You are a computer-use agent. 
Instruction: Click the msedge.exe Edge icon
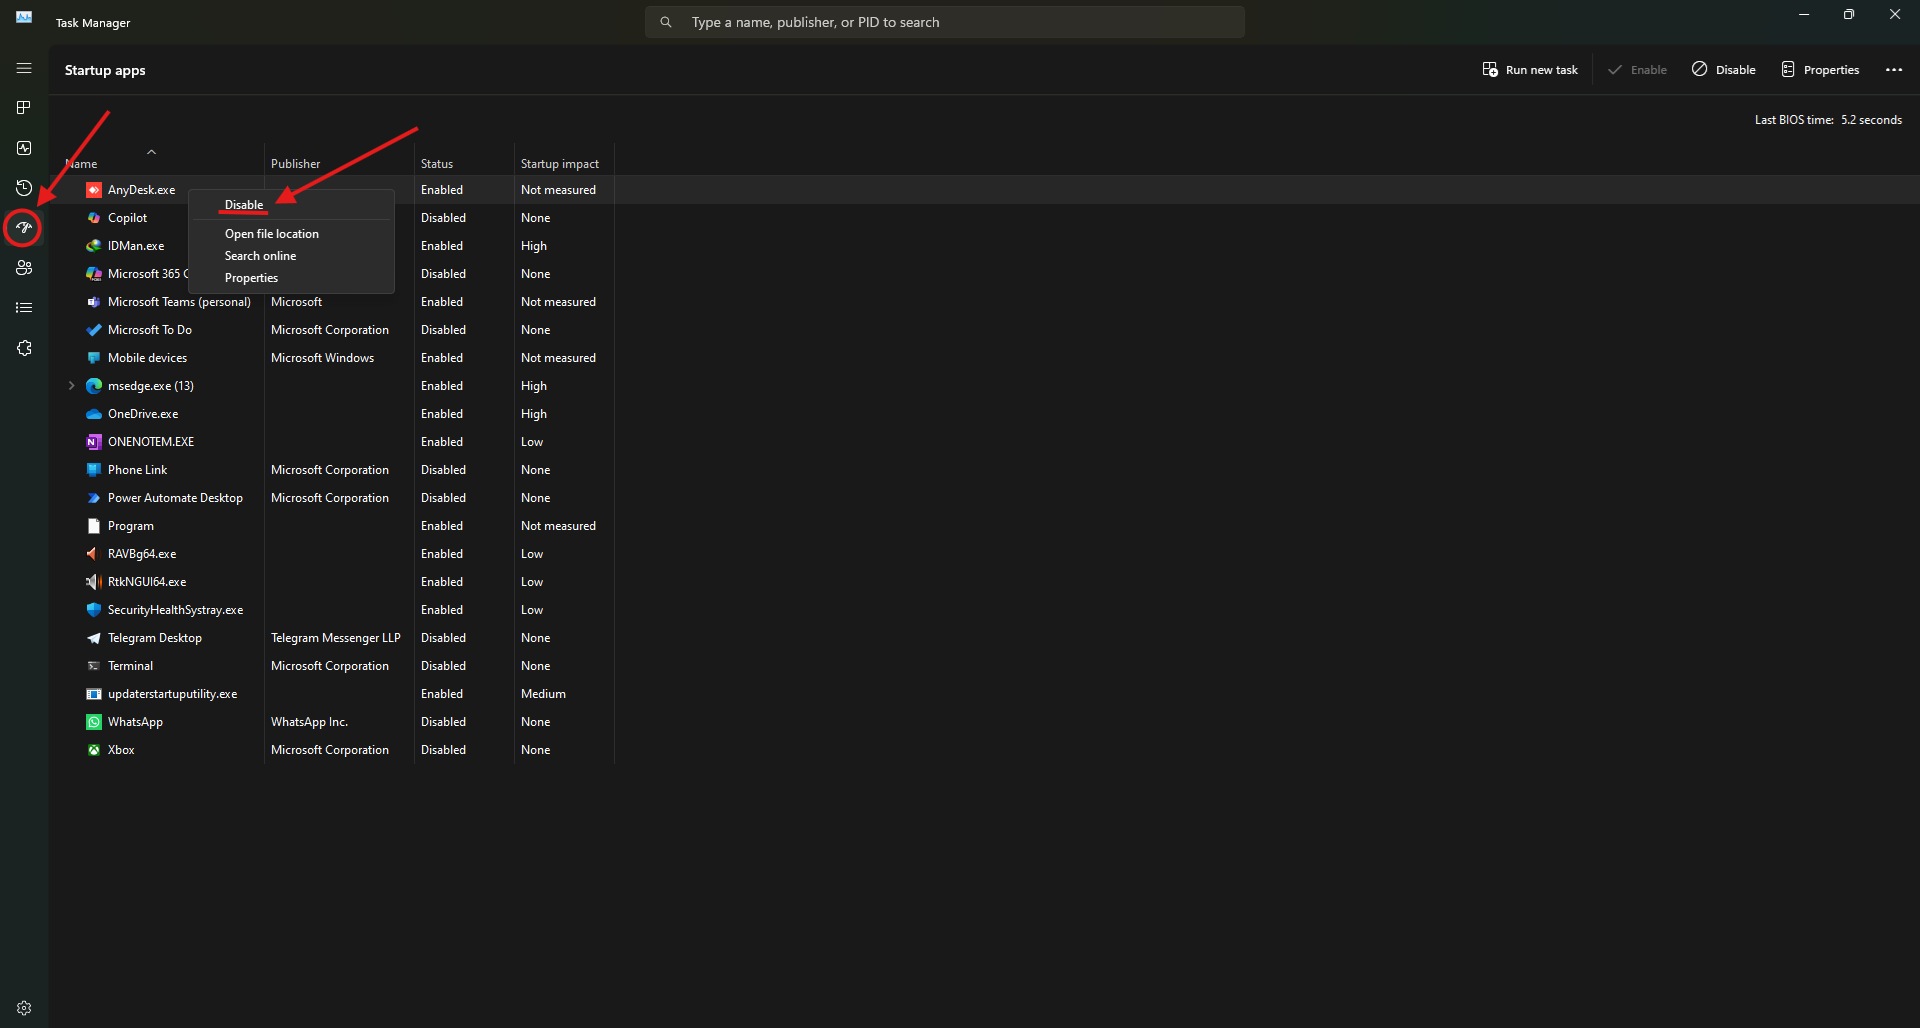pos(94,386)
